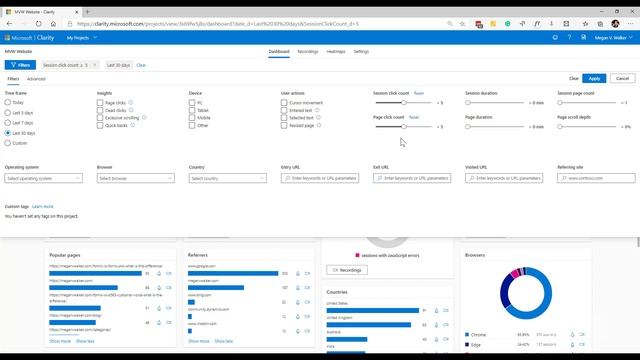Open recordings icon for top popular page
Screen dimensions: 640x360
pos(169,273)
